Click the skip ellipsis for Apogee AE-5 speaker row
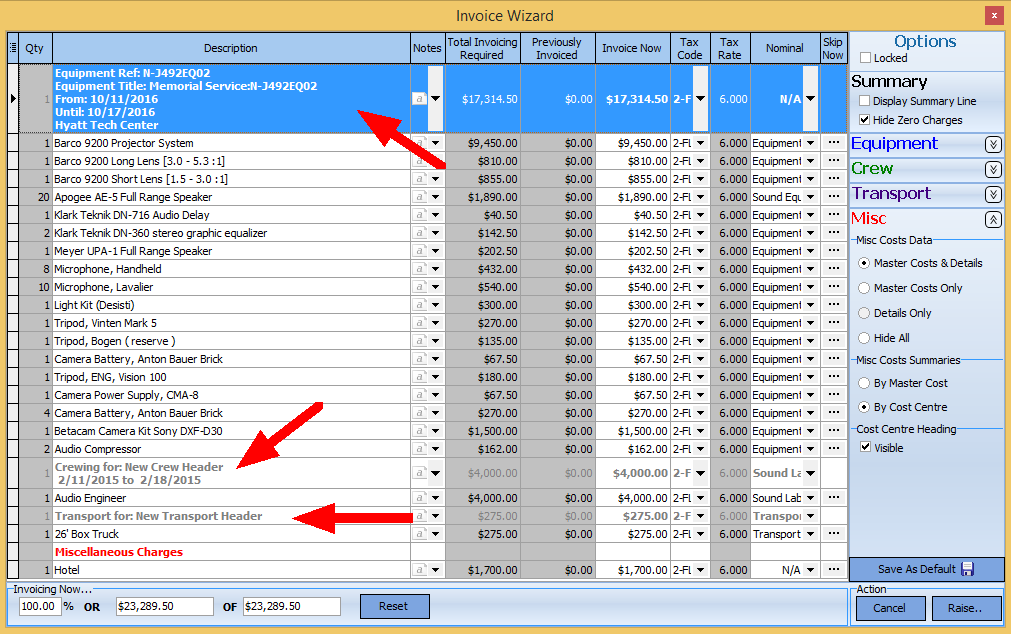 point(833,197)
